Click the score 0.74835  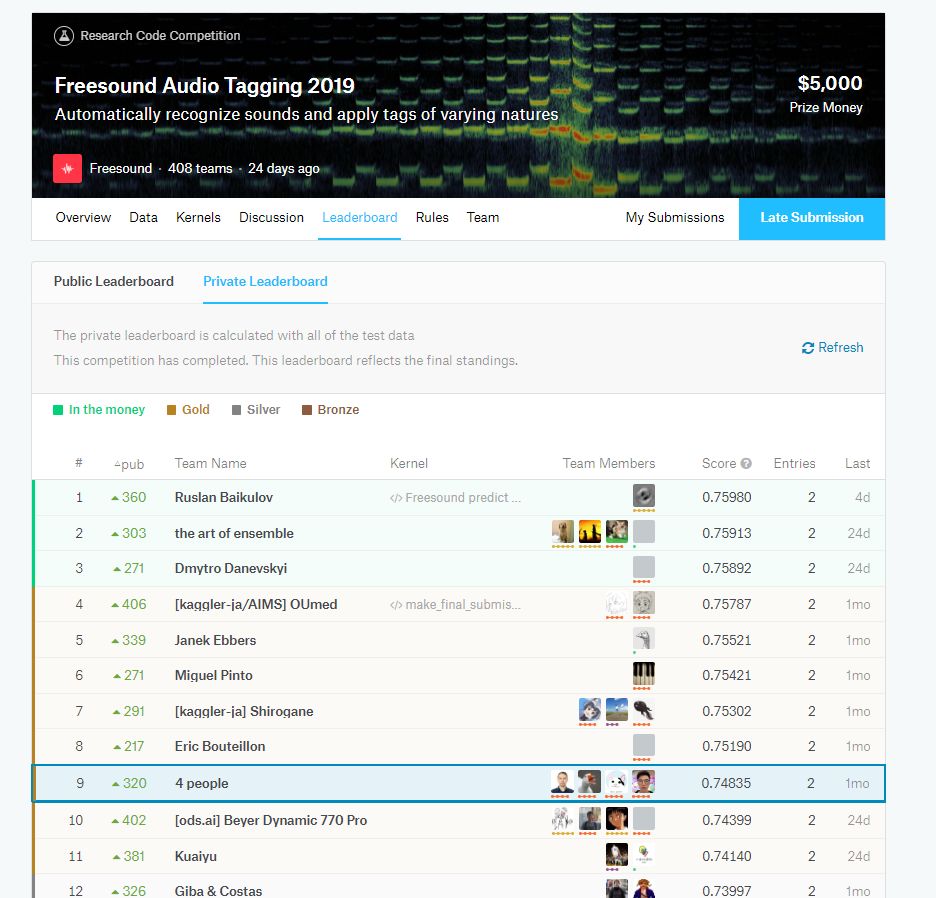pos(726,783)
